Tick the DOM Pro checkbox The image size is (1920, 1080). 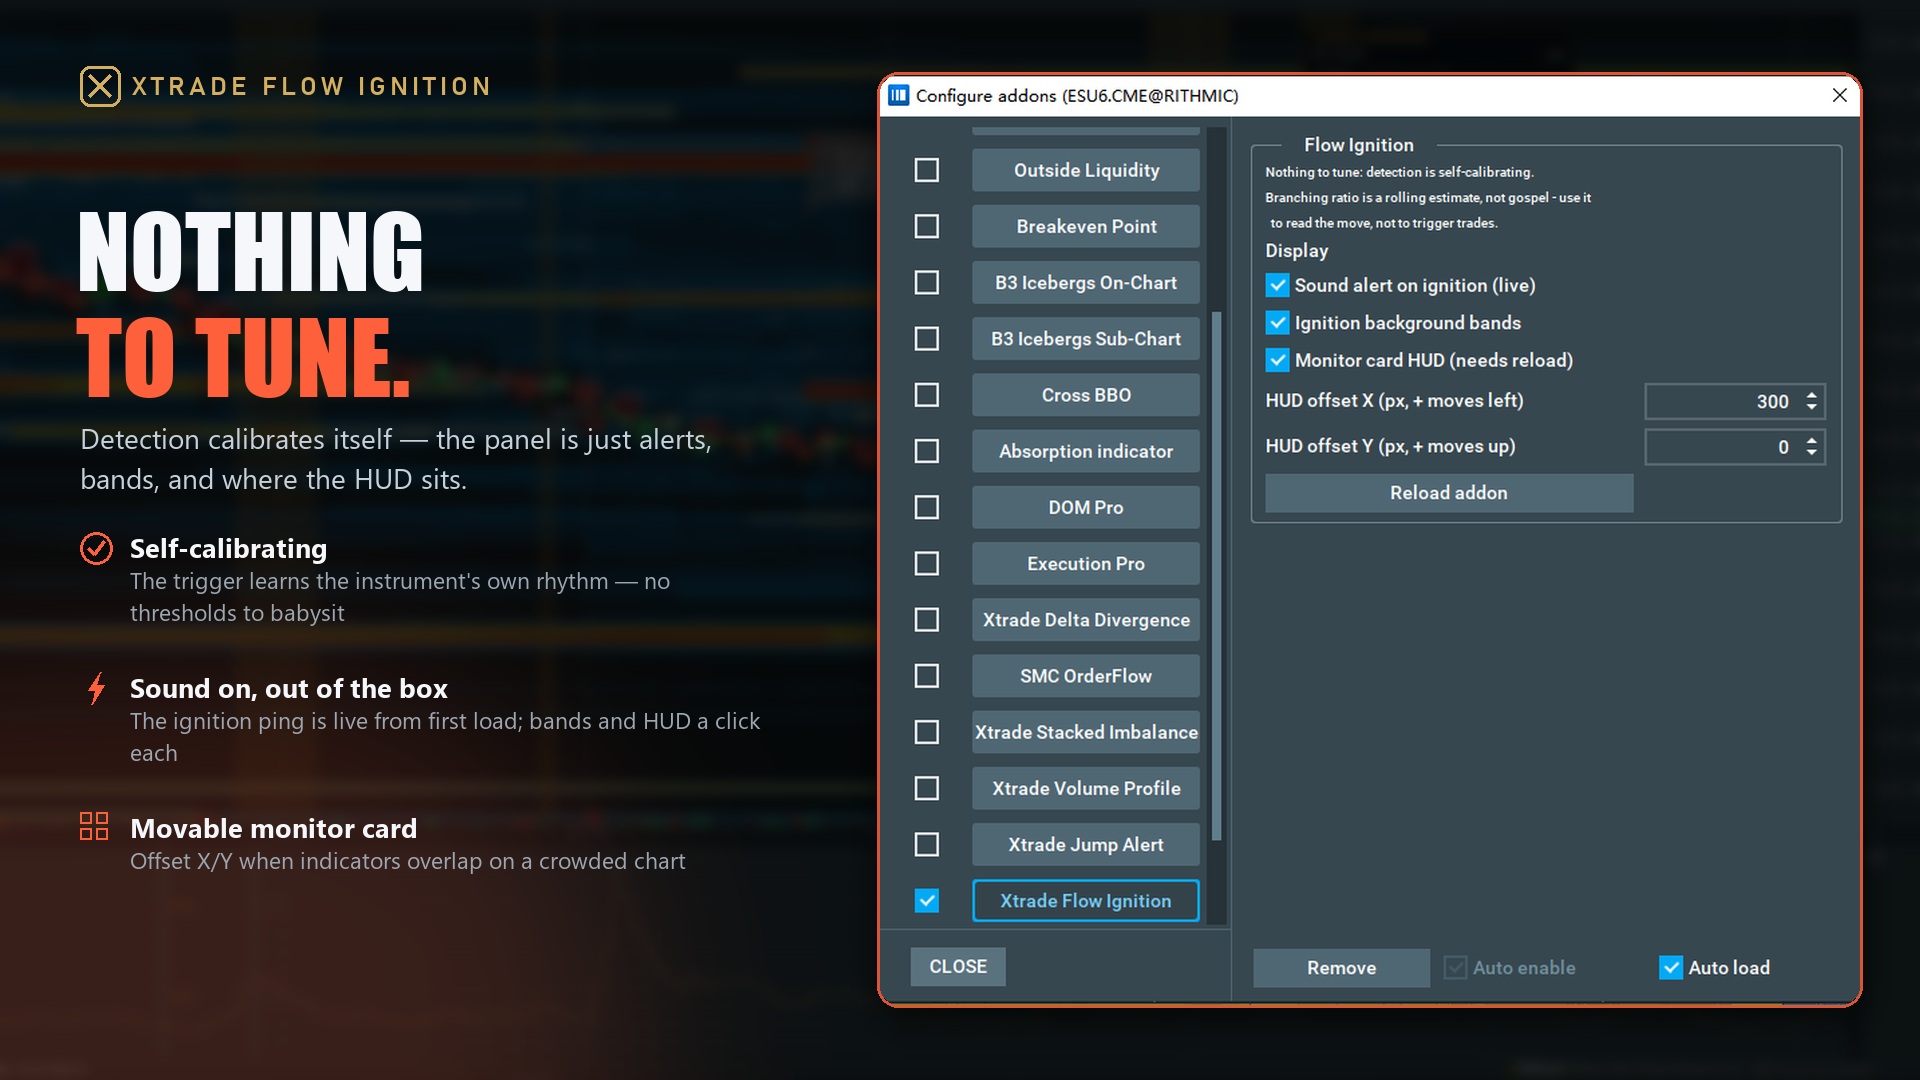coord(927,507)
